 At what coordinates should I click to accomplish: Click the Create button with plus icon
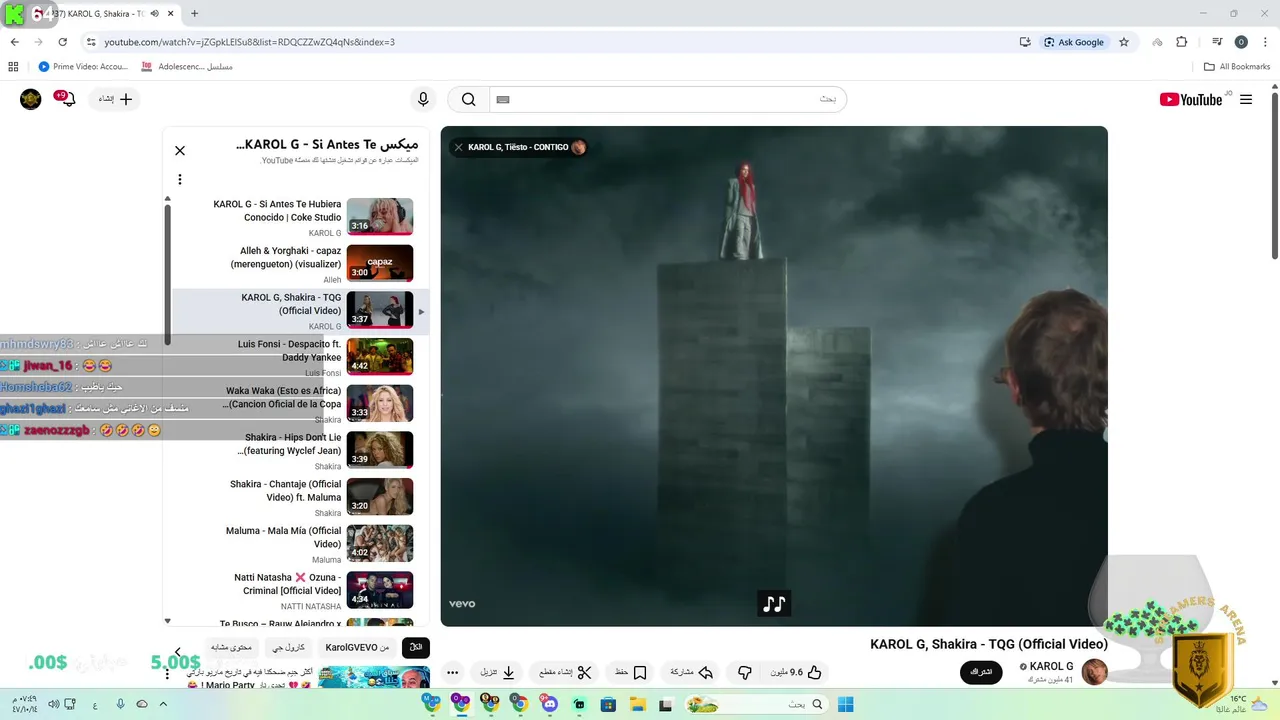(x=115, y=99)
